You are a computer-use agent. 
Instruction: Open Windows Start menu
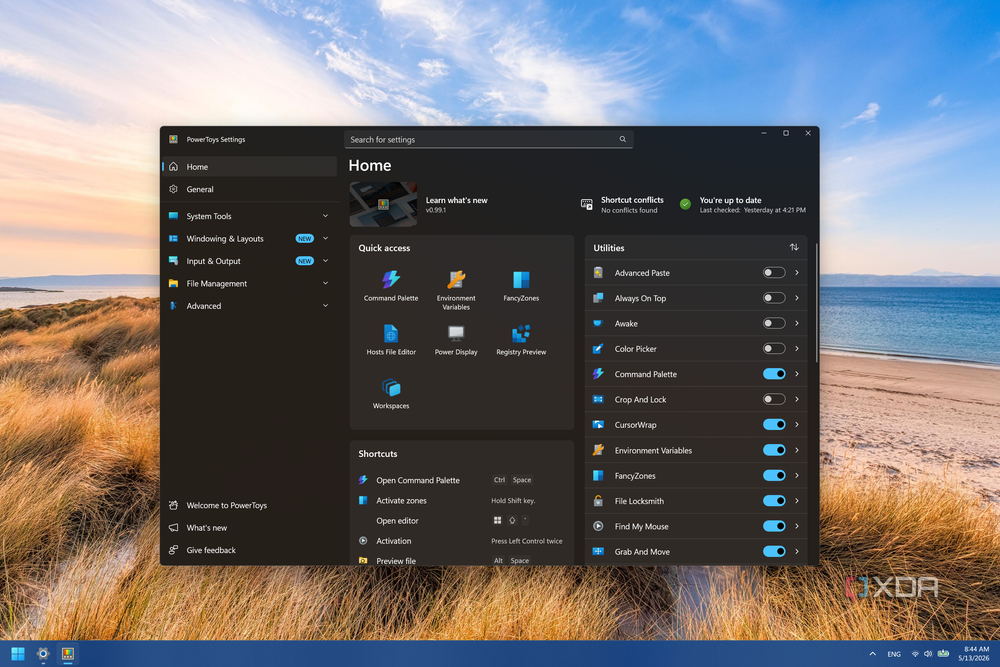18,654
